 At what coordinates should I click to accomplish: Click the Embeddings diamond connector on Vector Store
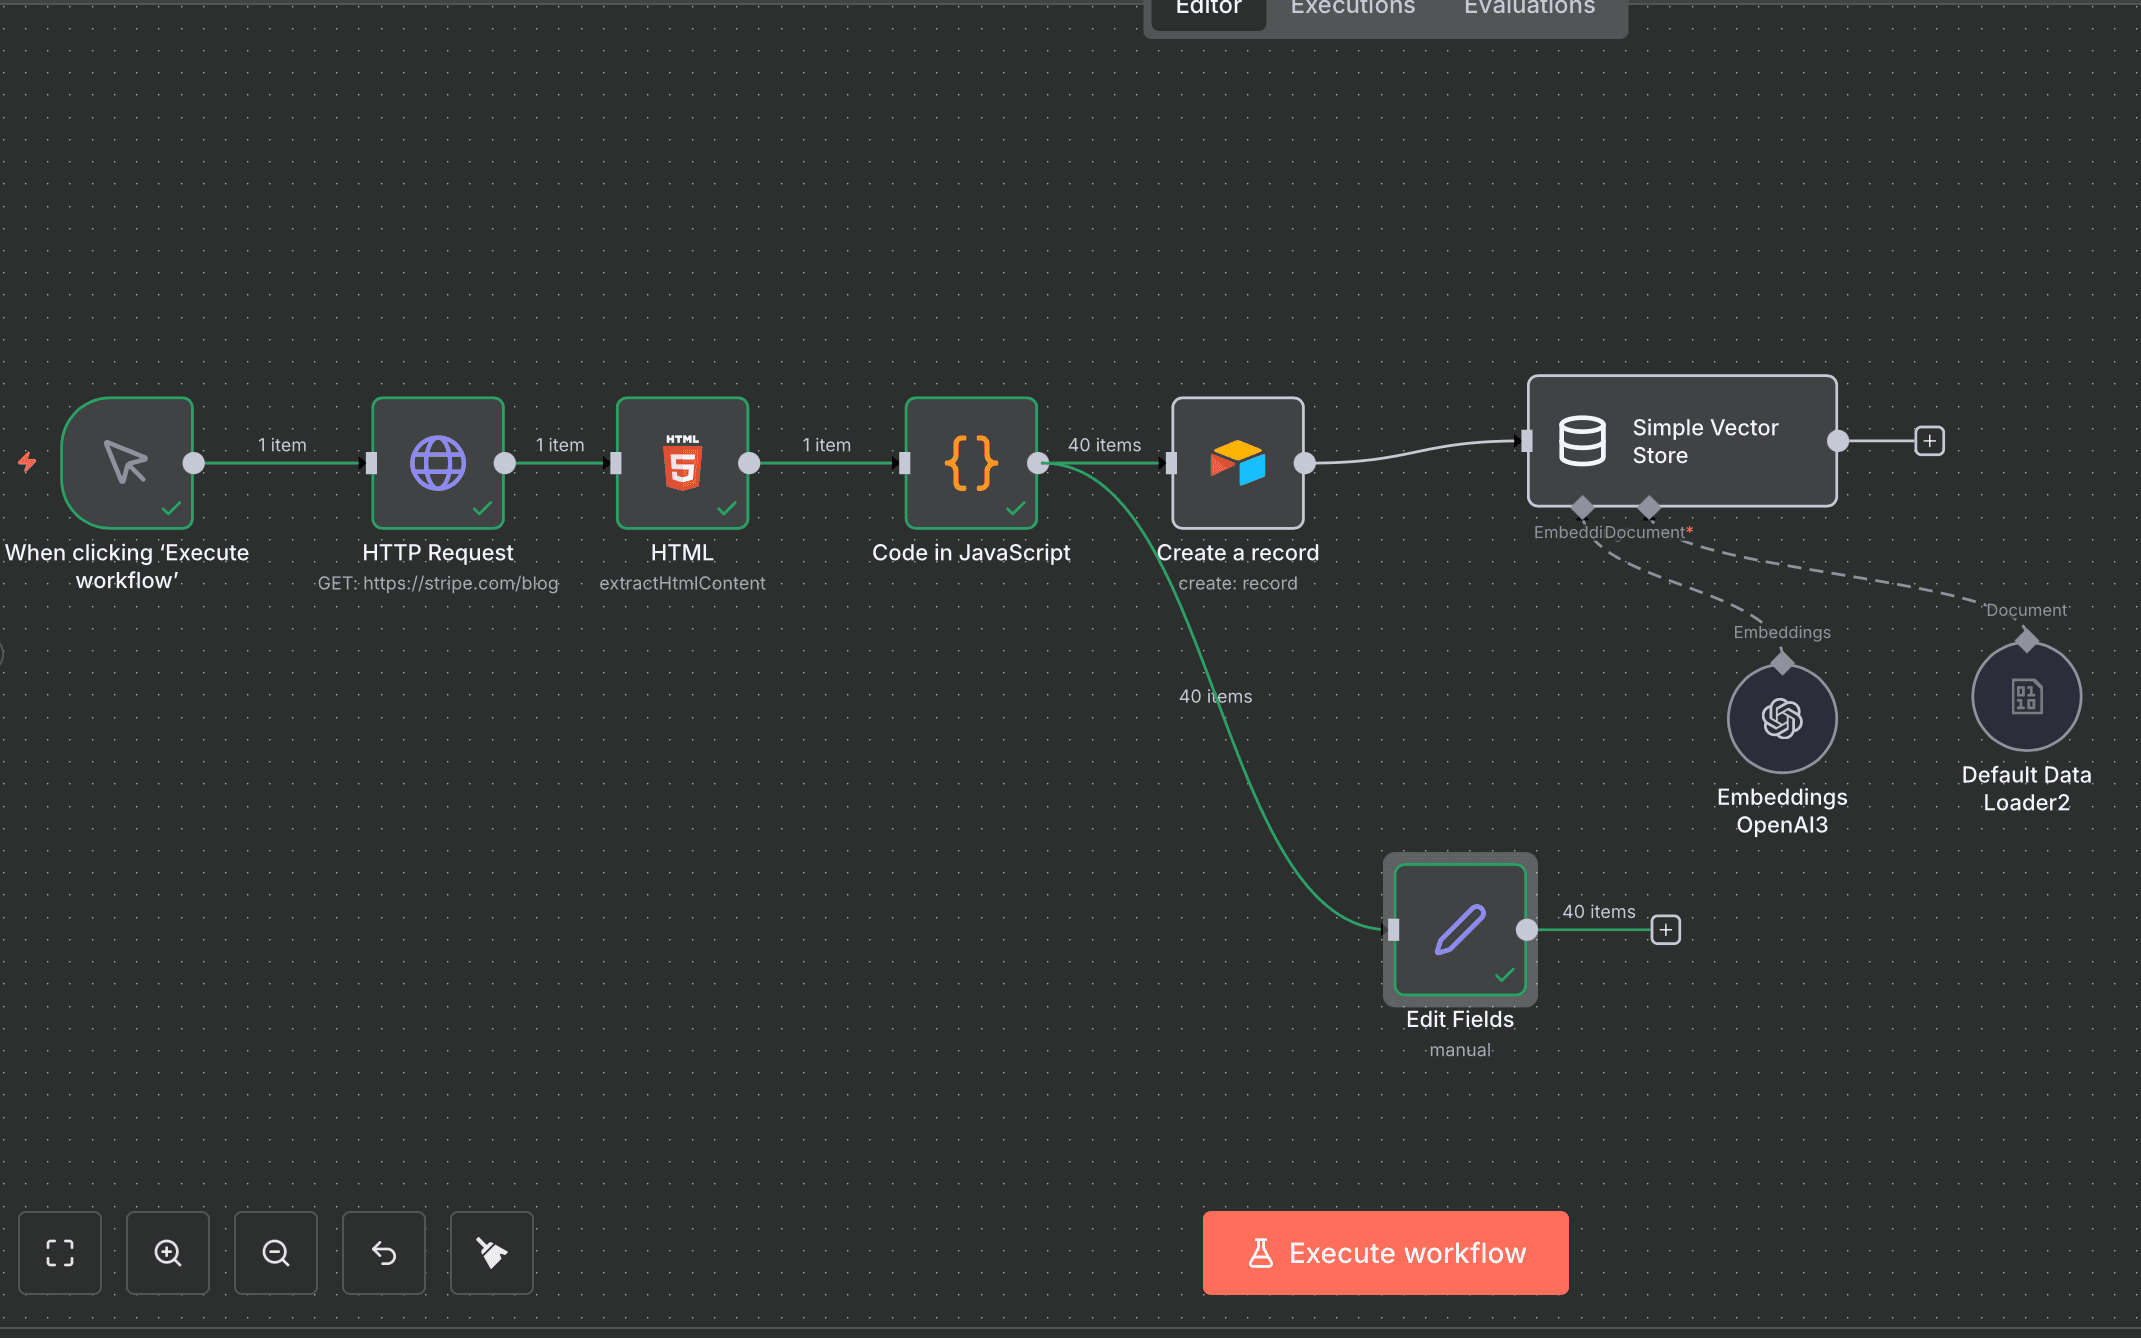pyautogui.click(x=1582, y=507)
